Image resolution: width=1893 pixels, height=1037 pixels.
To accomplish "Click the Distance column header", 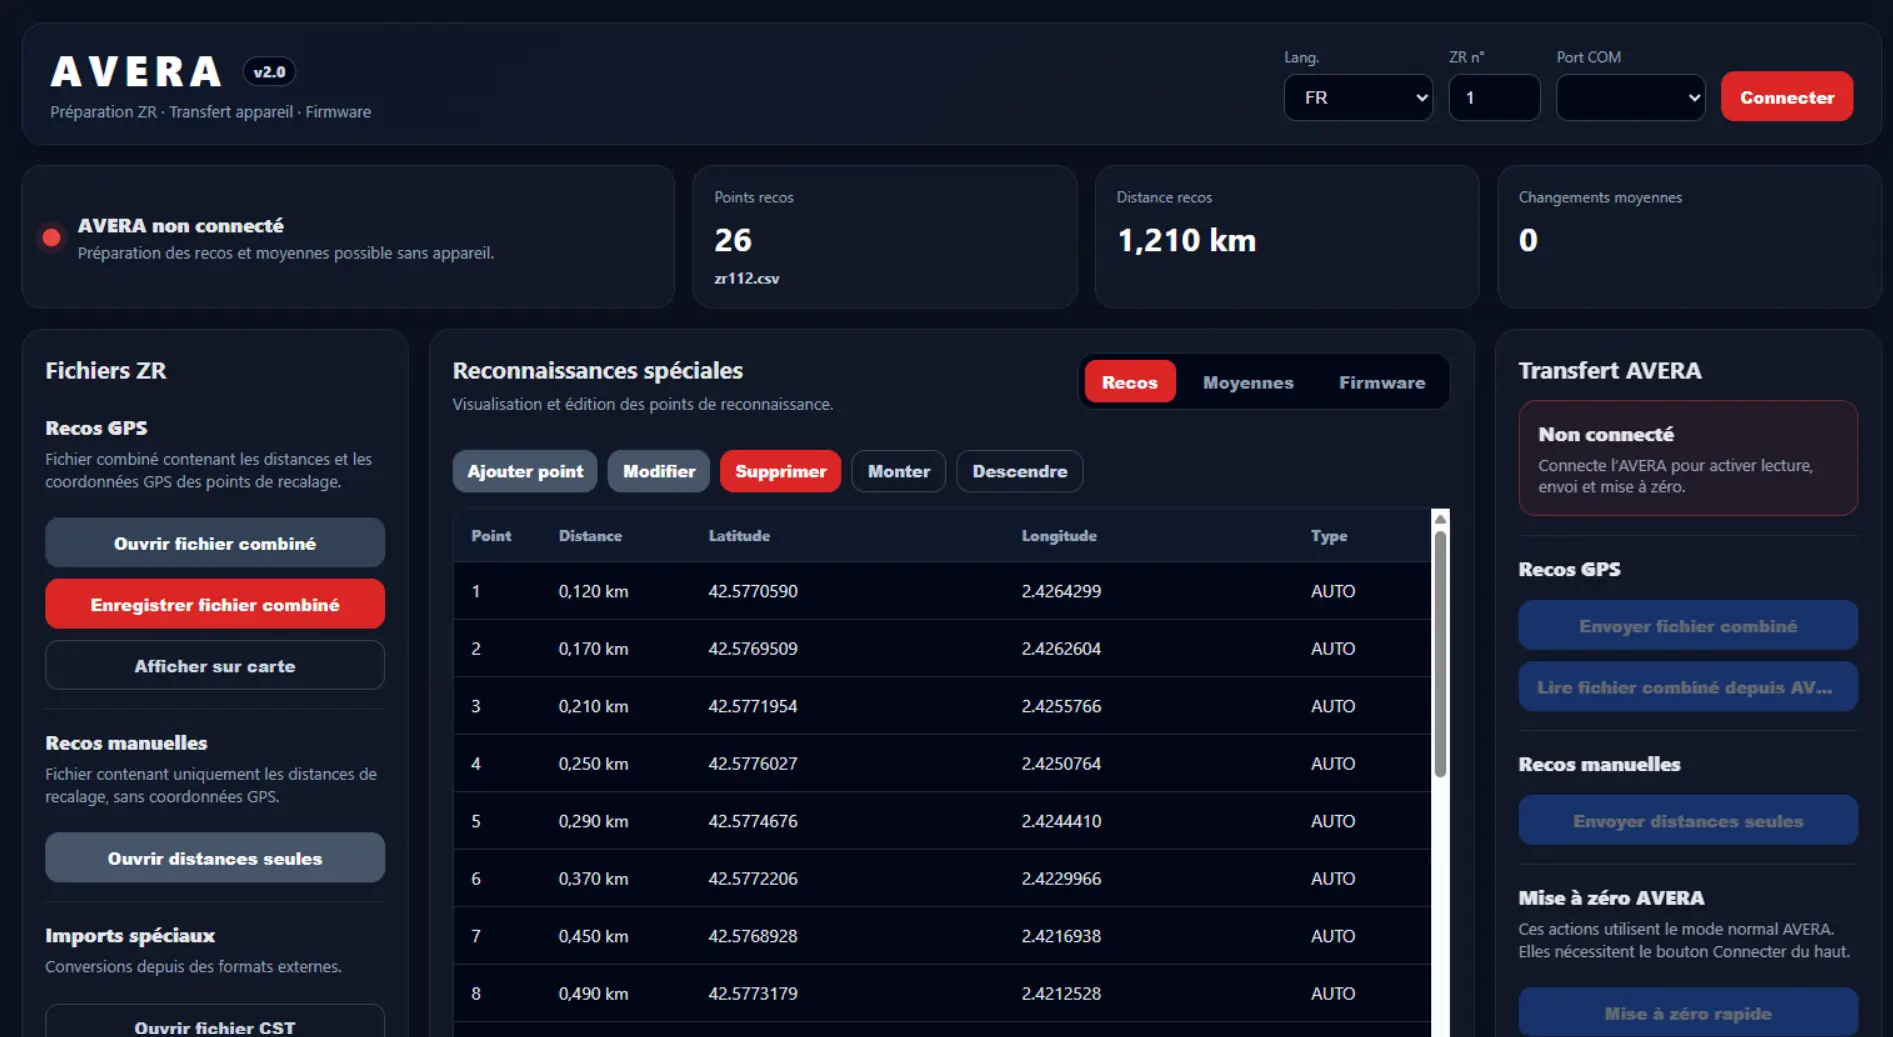I will pos(590,536).
